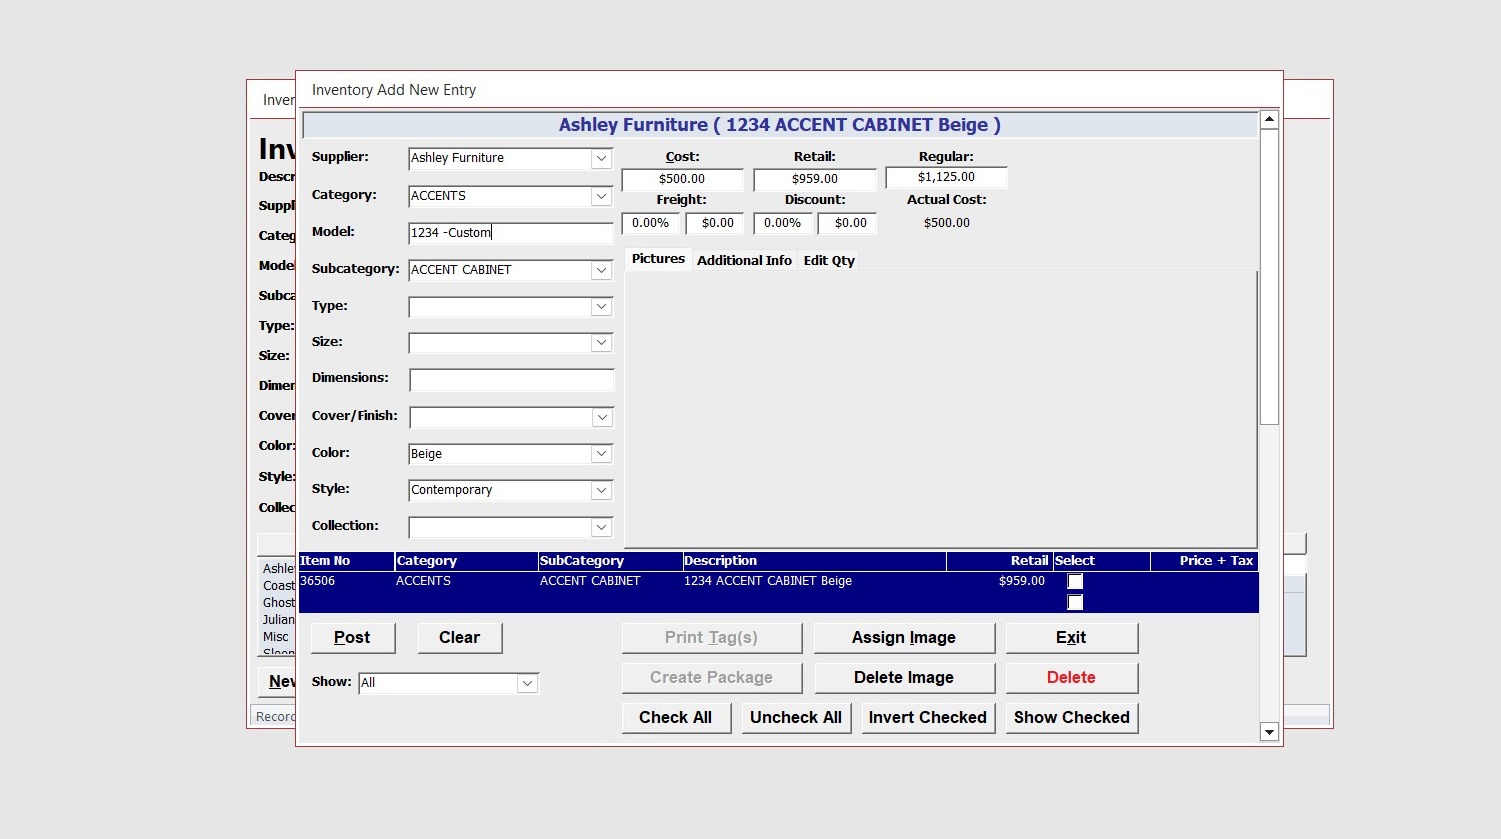Click the Price + Tax column header
This screenshot has width=1501, height=839.
(1204, 561)
